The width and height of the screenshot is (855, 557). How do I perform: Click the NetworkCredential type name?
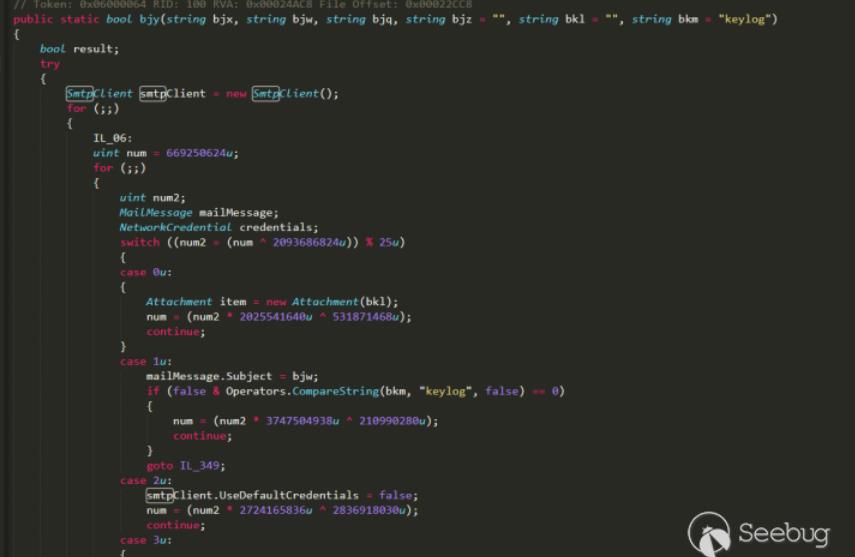tap(175, 227)
